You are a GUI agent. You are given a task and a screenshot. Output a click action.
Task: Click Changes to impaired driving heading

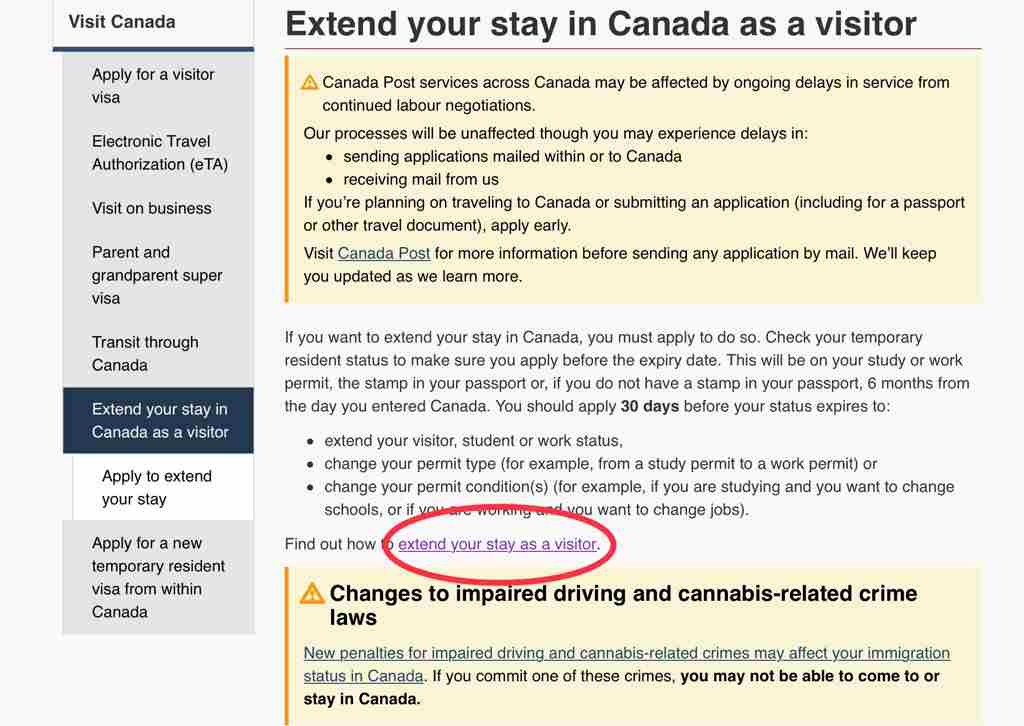coord(623,605)
